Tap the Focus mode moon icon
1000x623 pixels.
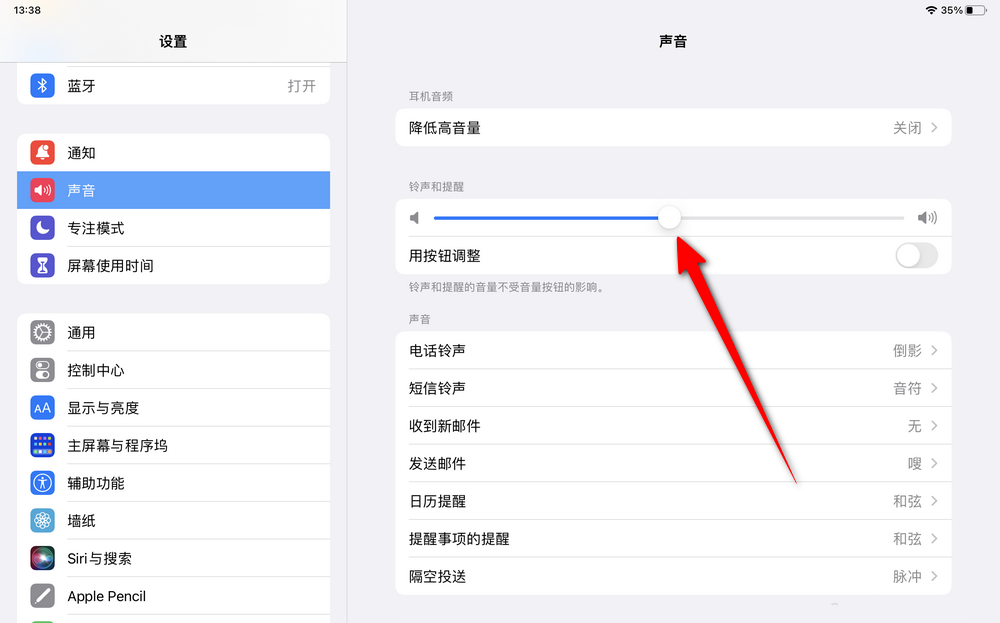[42, 228]
